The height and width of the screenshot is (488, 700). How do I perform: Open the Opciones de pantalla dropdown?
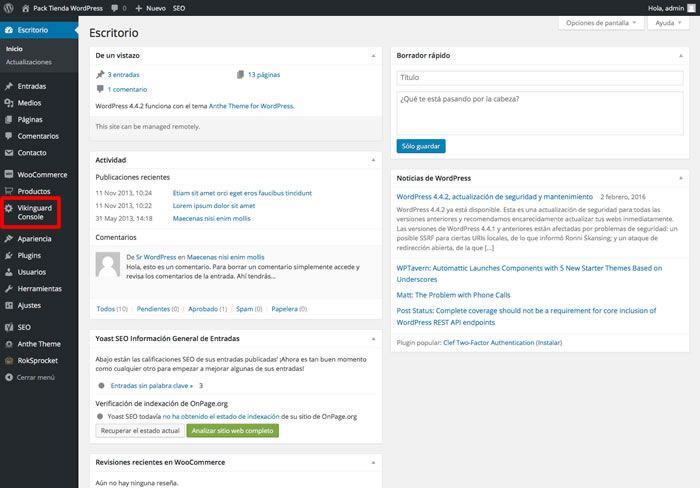click(601, 23)
